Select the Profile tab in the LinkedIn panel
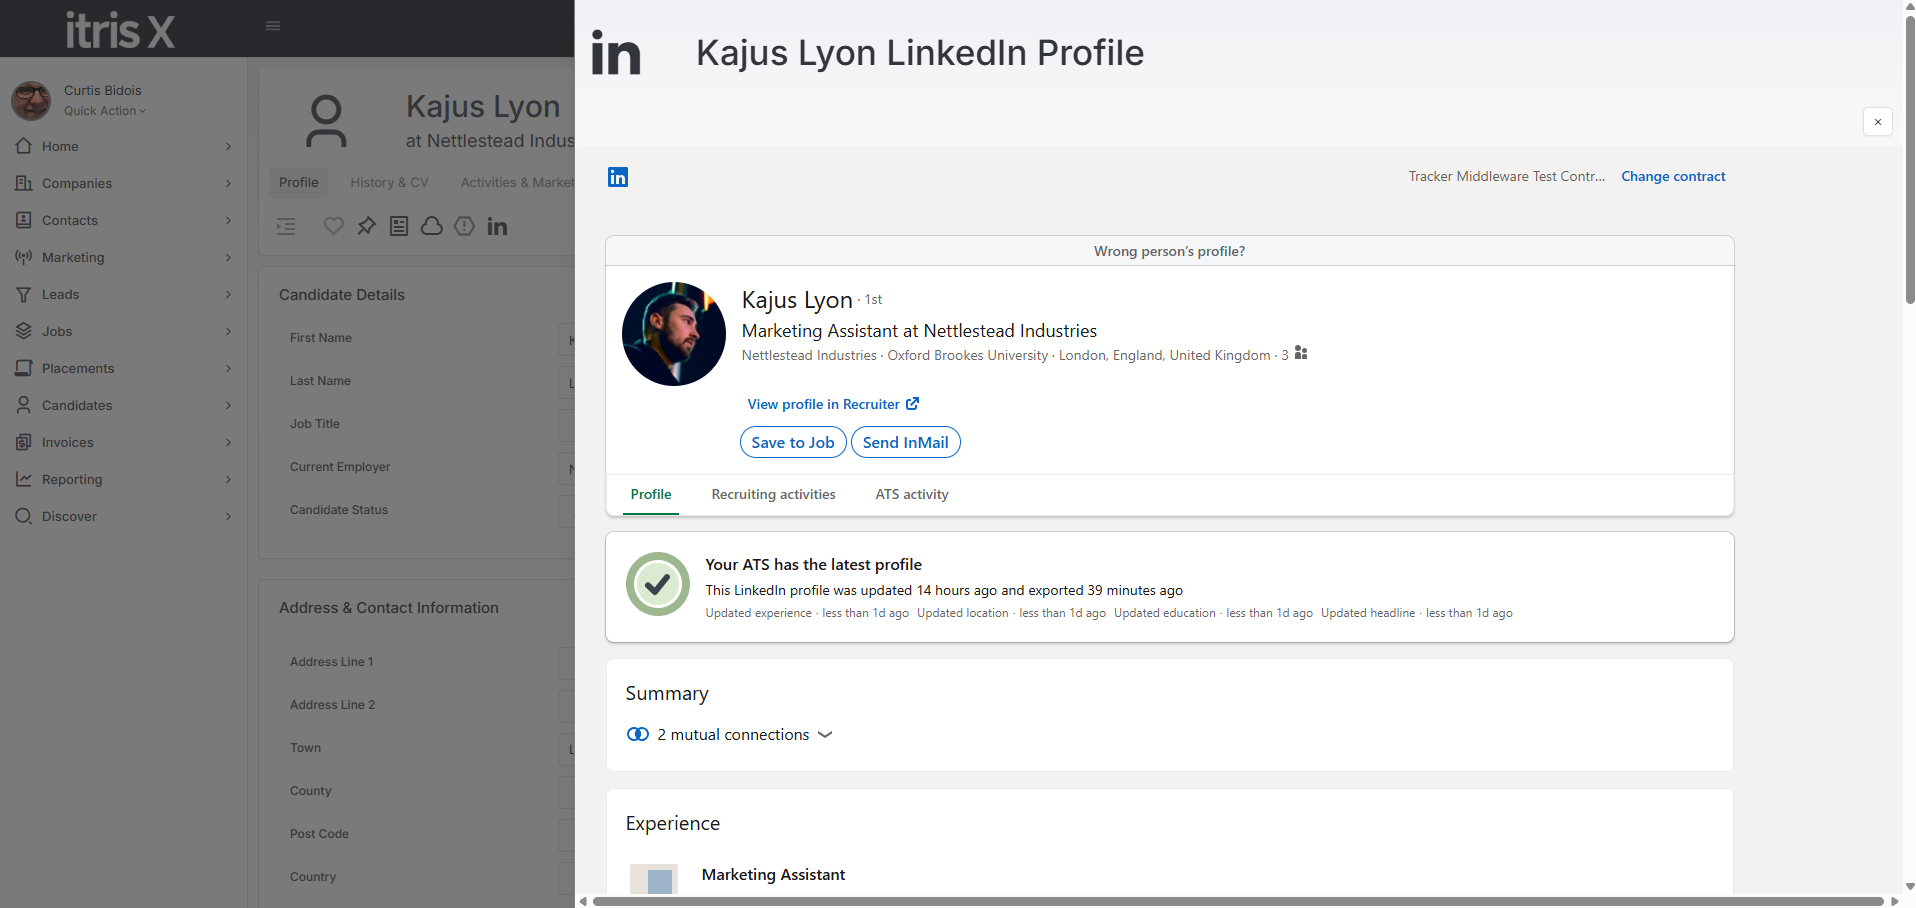The height and width of the screenshot is (908, 1916). pyautogui.click(x=651, y=494)
